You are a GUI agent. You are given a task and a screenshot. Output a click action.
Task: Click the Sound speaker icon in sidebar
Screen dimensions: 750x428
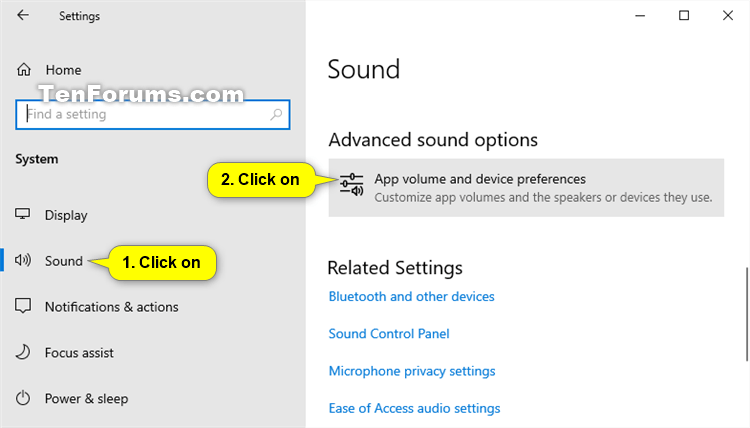(x=22, y=260)
